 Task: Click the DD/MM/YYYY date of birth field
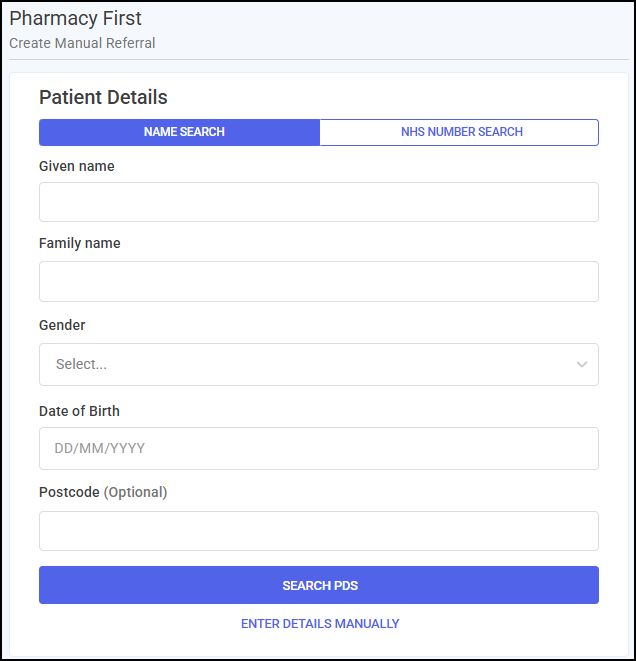point(319,448)
